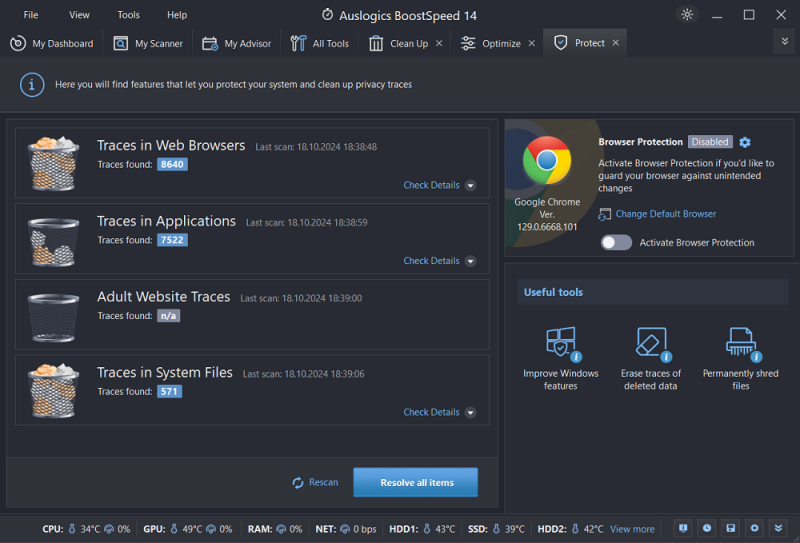
Task: Click Traces in Web Browsers heading
Action: 171,145
